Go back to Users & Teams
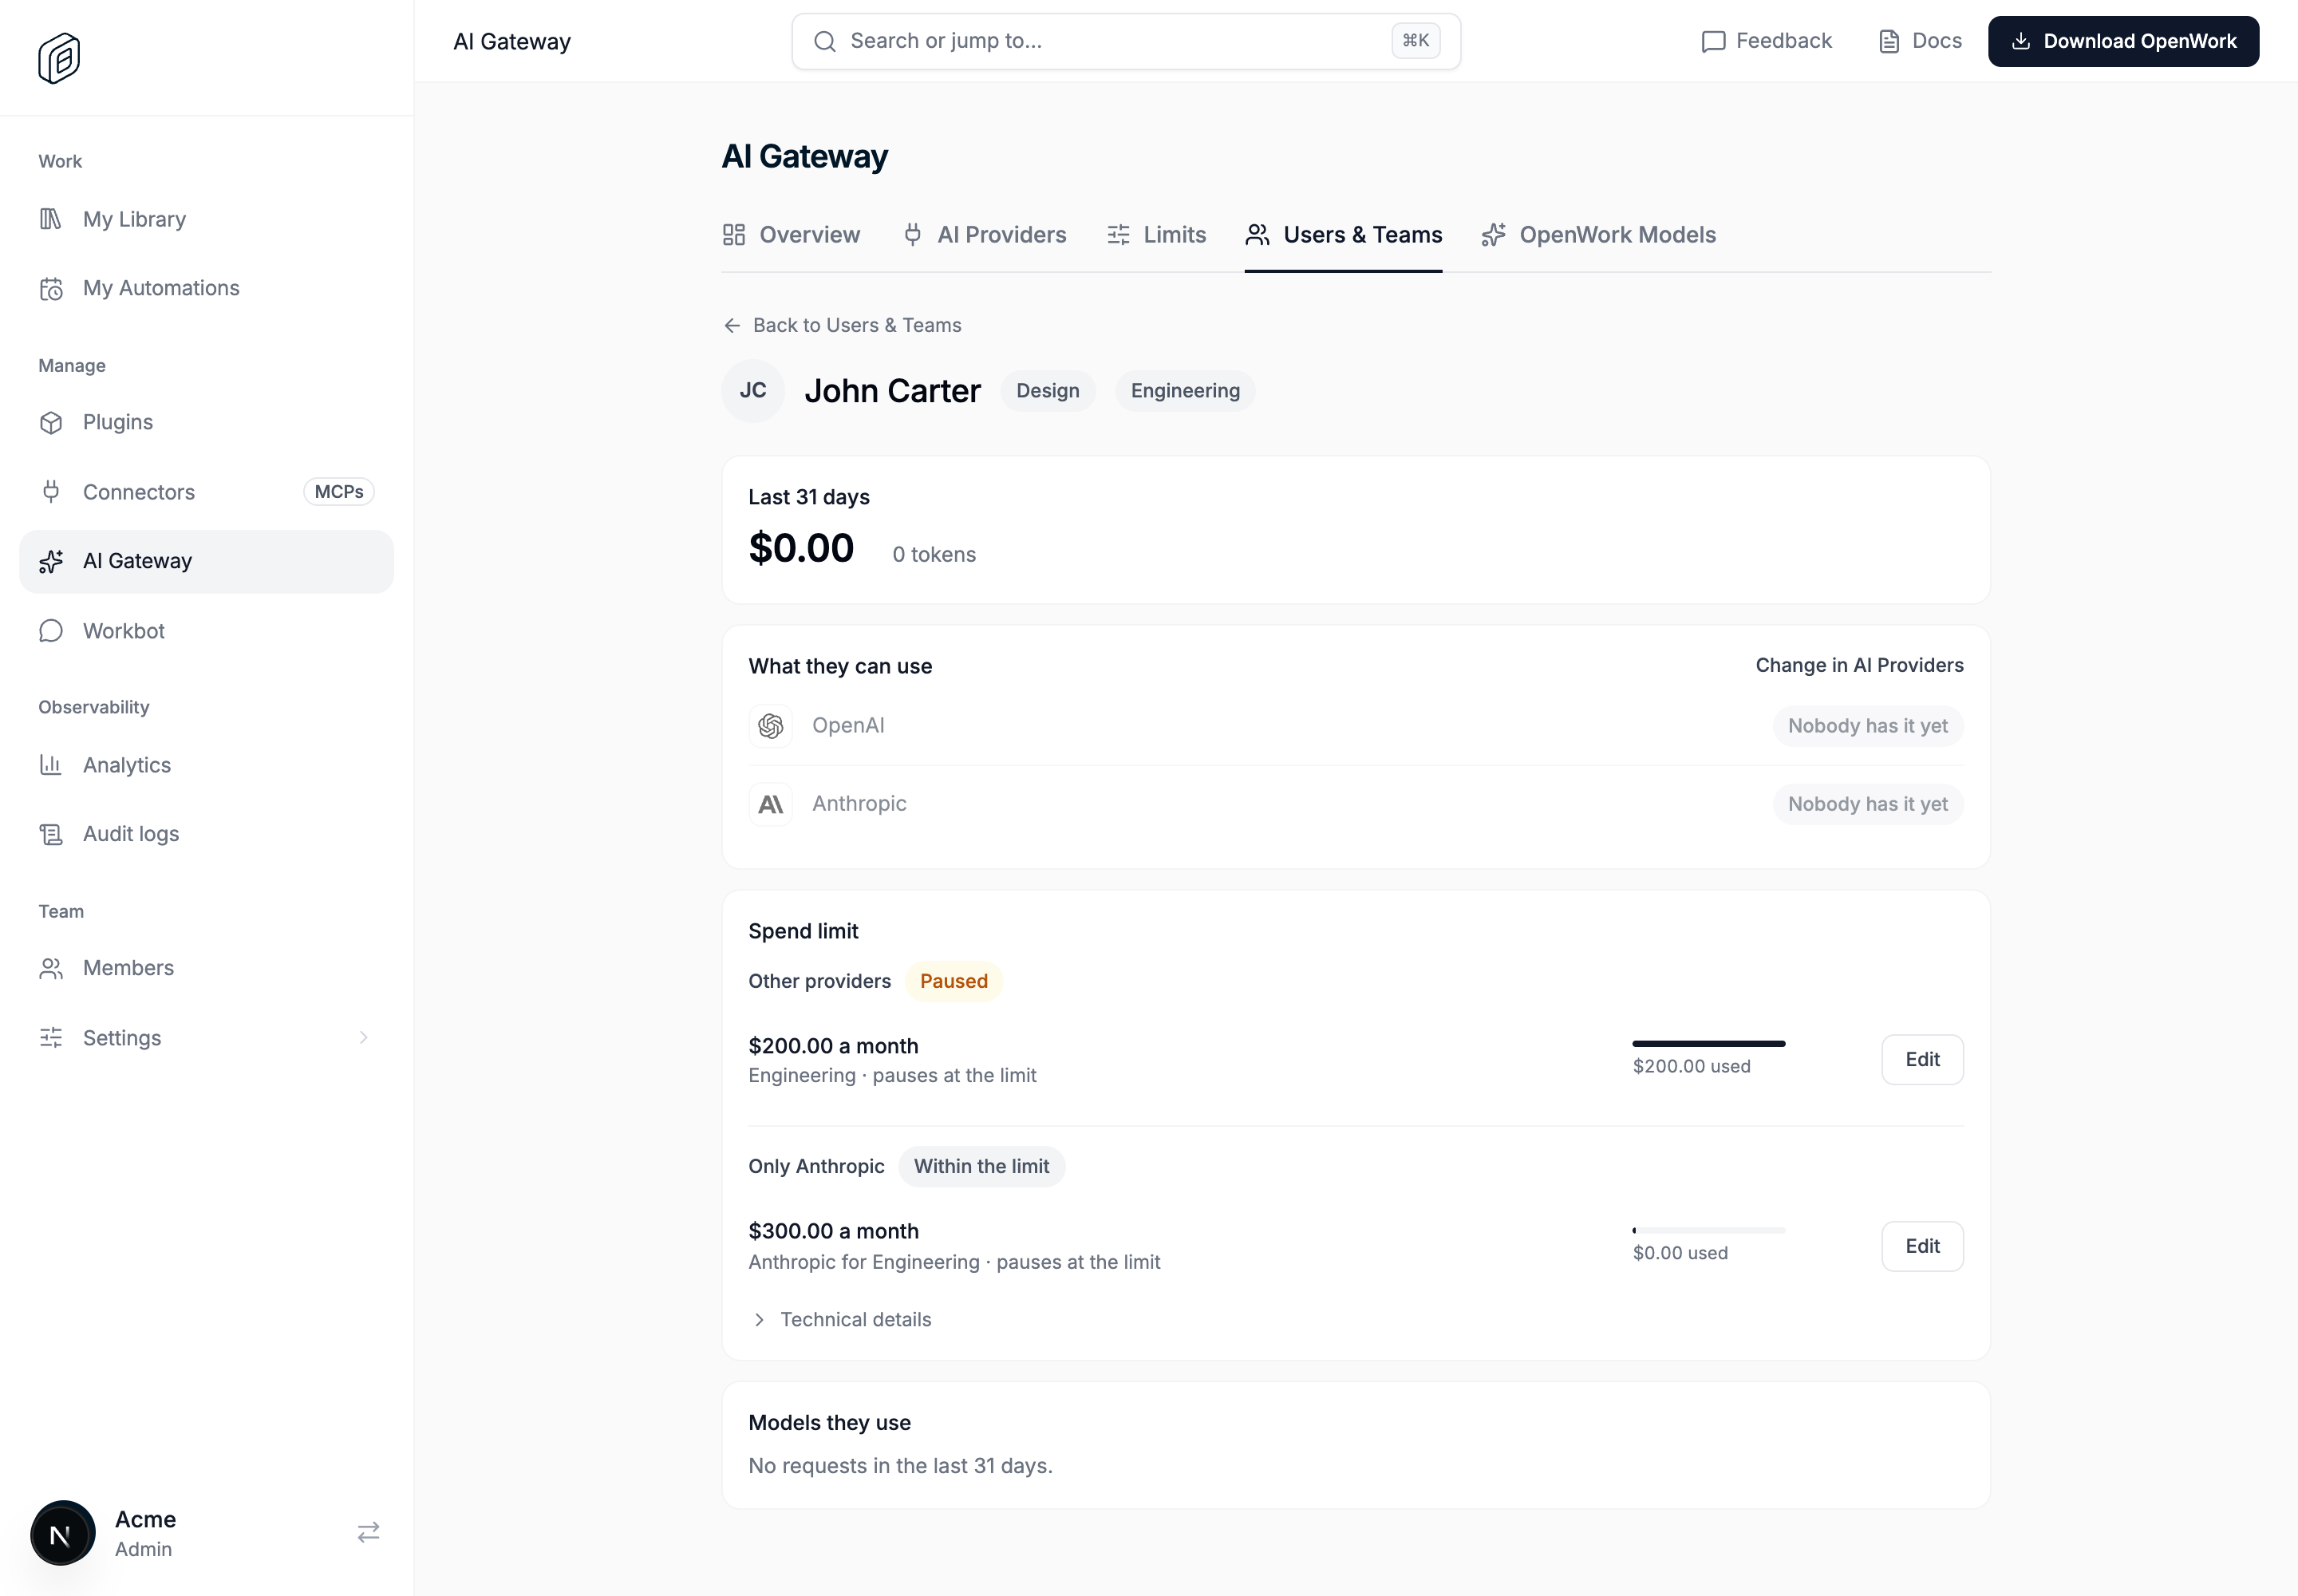The height and width of the screenshot is (1596, 2298). [x=842, y=326]
